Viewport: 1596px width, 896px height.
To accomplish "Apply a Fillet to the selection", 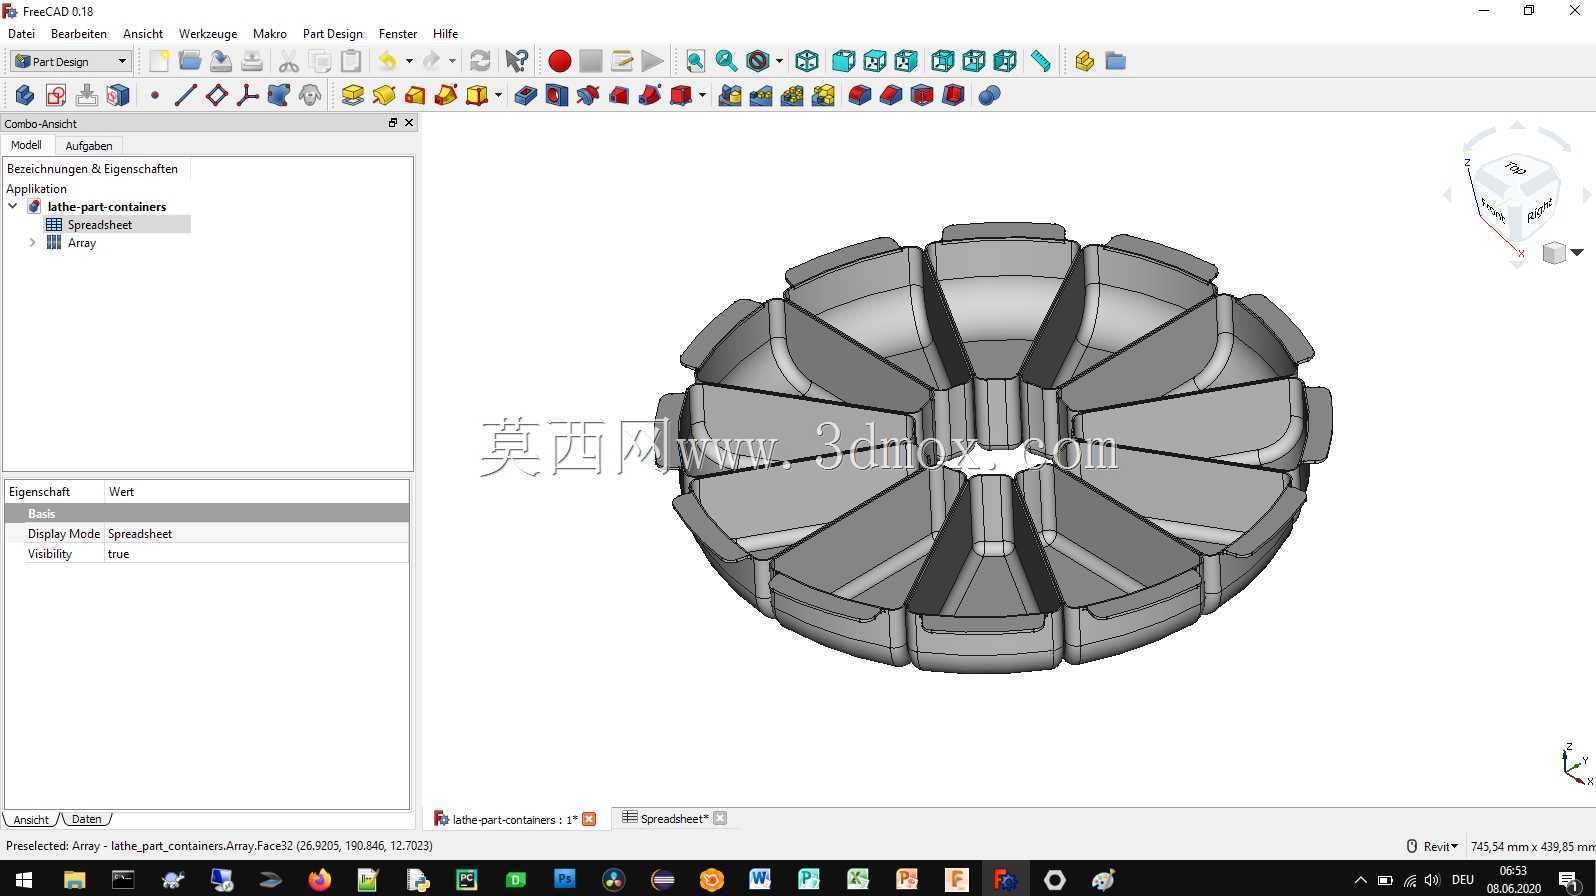I will 860,95.
